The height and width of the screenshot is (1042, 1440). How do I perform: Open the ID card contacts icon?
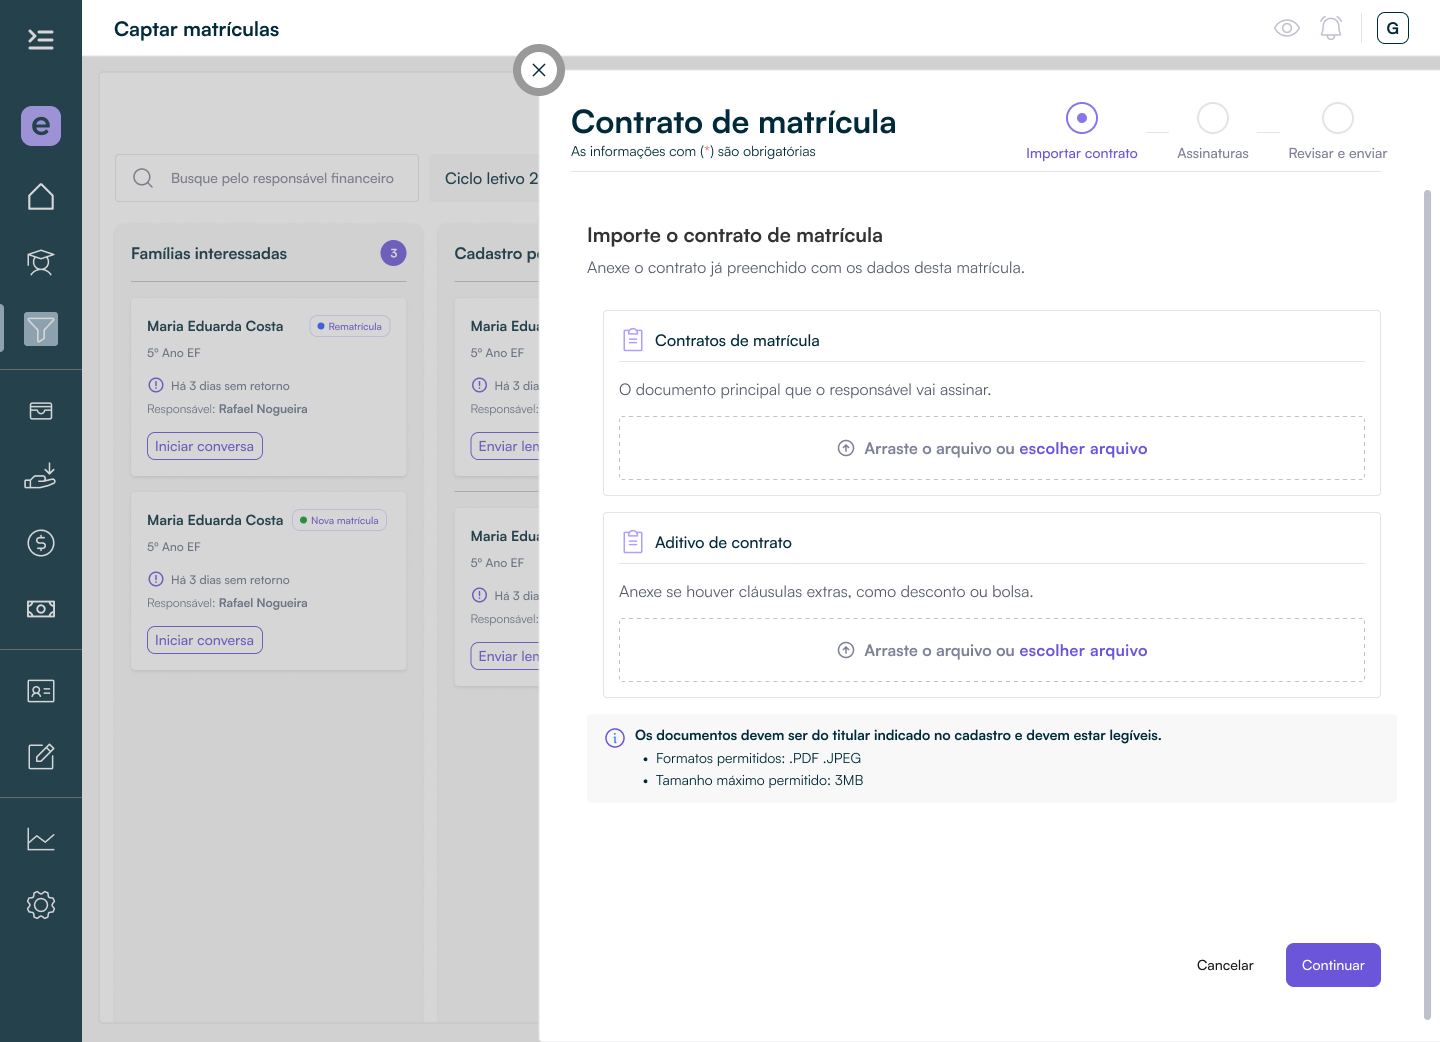[41, 691]
